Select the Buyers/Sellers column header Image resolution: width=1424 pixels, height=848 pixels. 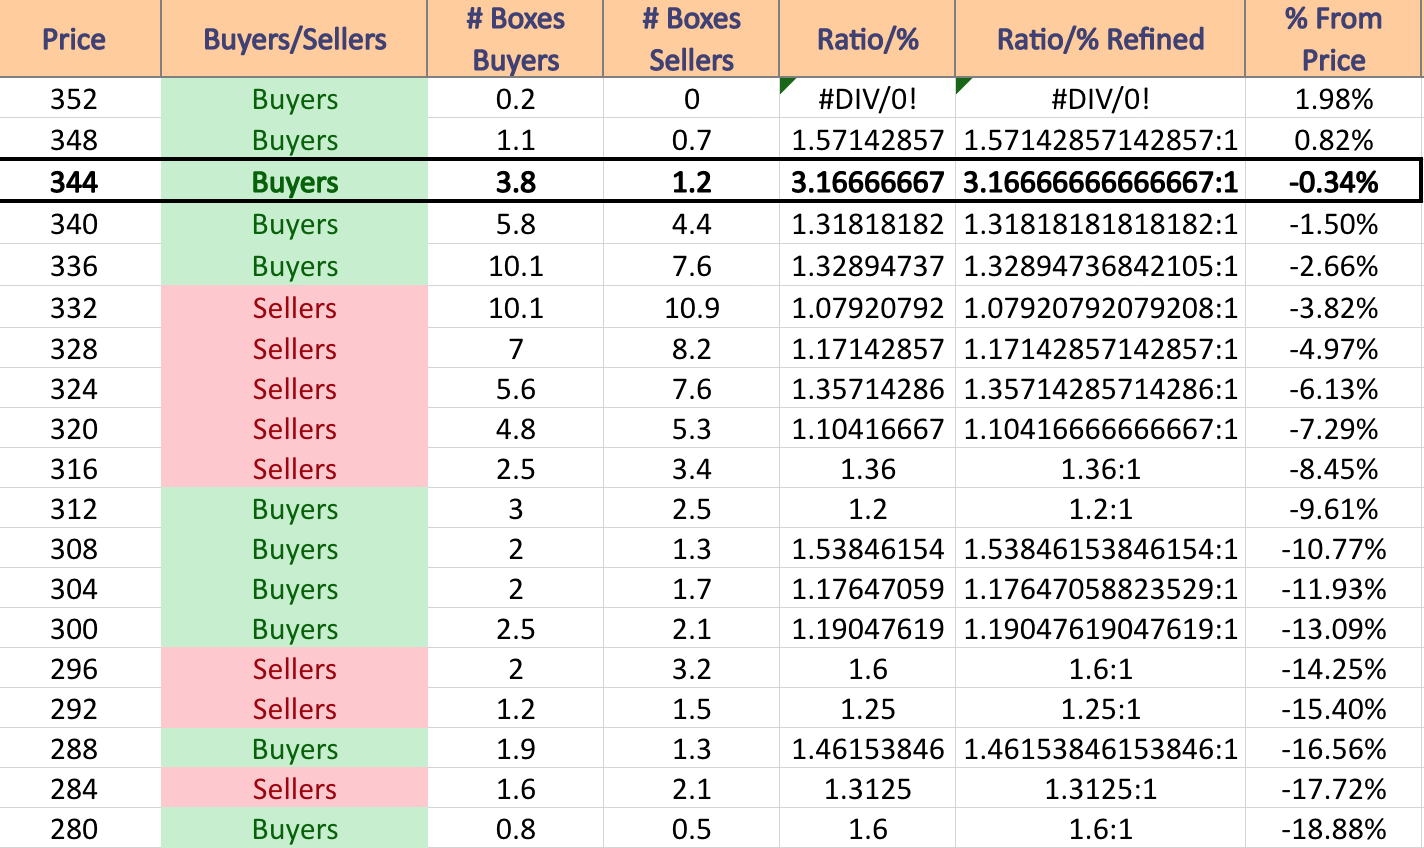294,39
